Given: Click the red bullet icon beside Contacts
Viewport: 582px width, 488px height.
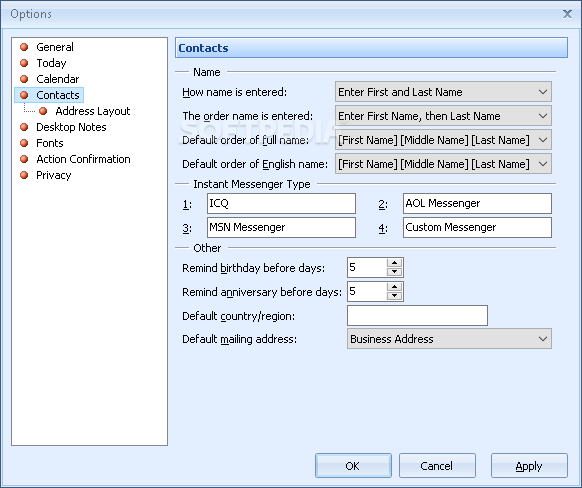Looking at the screenshot, I should click(x=24, y=95).
